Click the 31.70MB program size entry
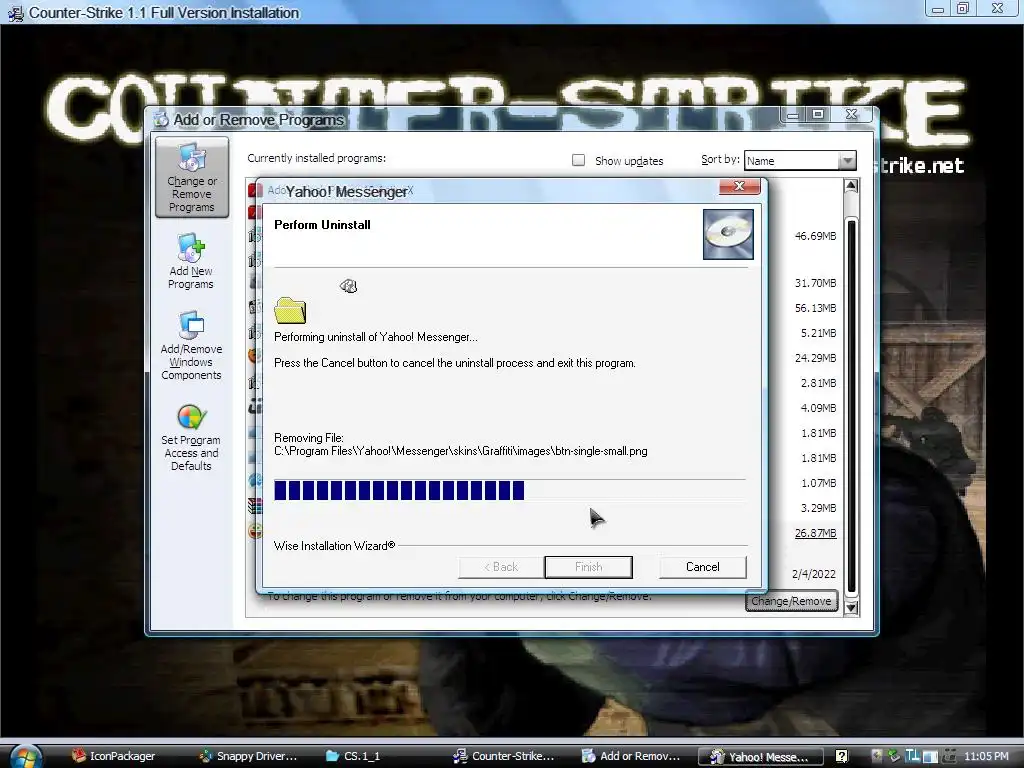This screenshot has height=768, width=1024. coord(815,283)
